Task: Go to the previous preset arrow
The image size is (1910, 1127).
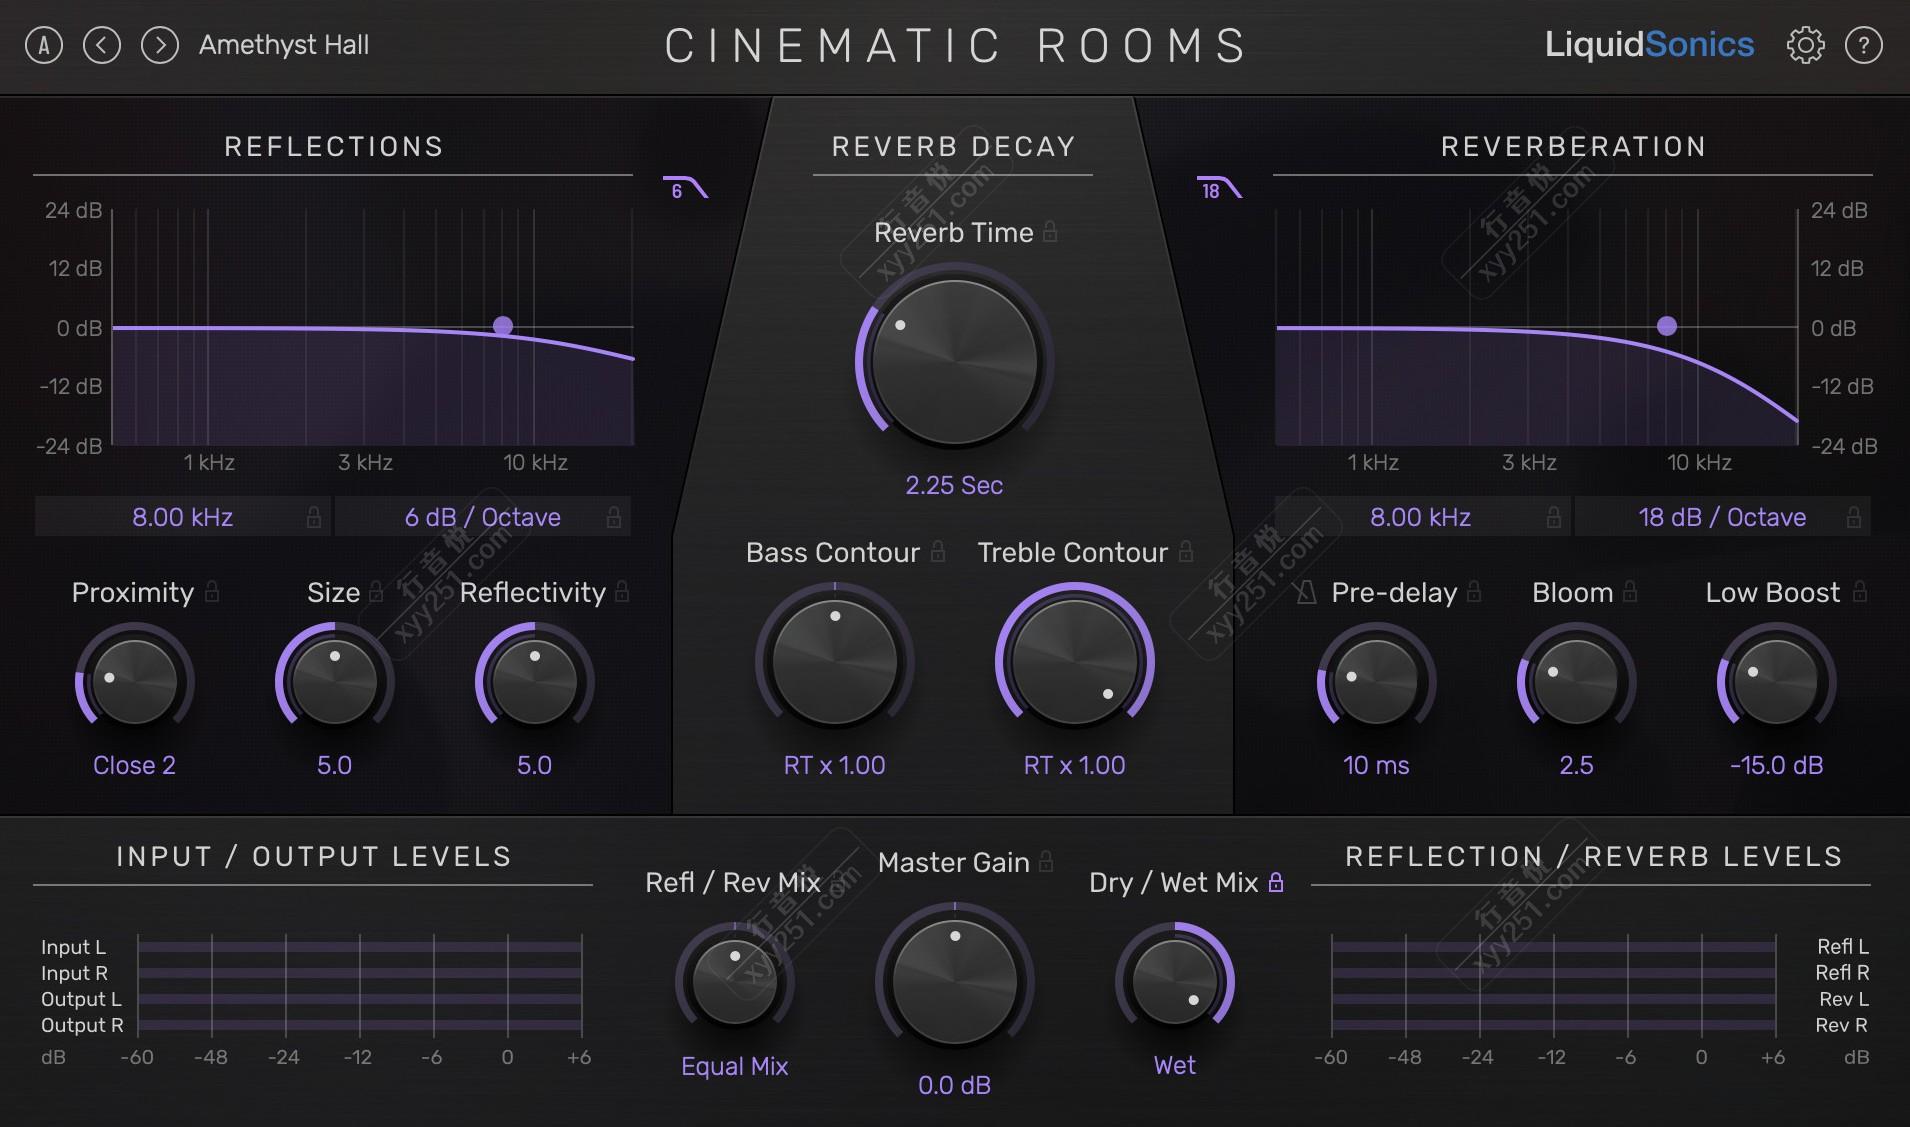Action: [102, 45]
